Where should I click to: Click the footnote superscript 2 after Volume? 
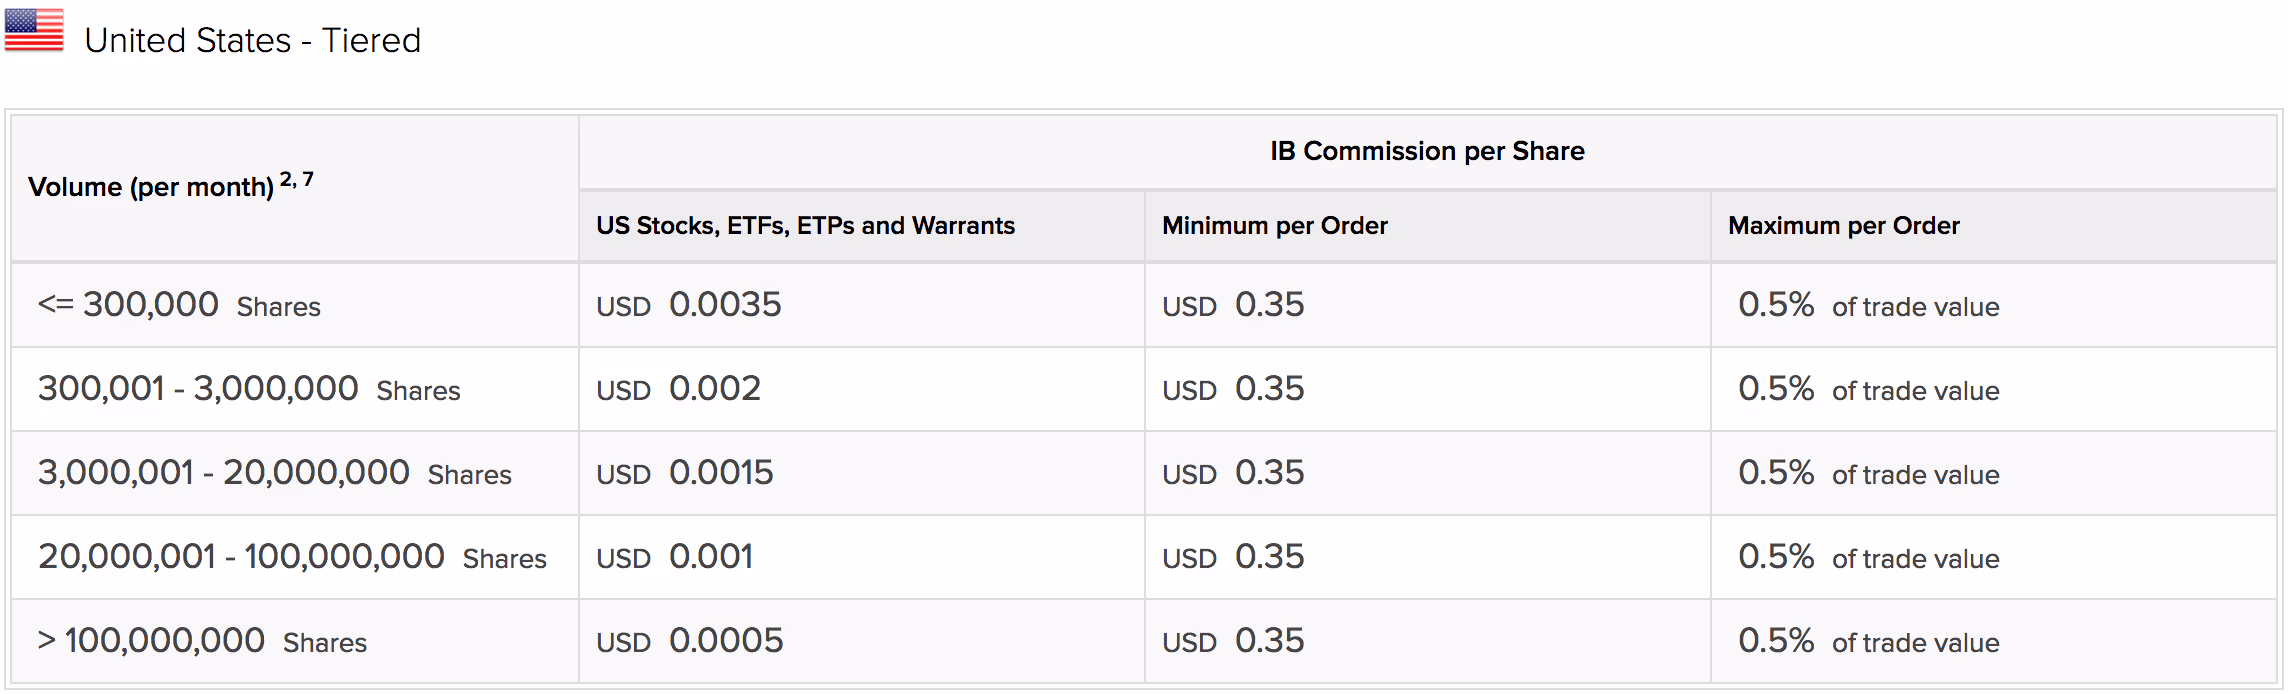pyautogui.click(x=286, y=179)
